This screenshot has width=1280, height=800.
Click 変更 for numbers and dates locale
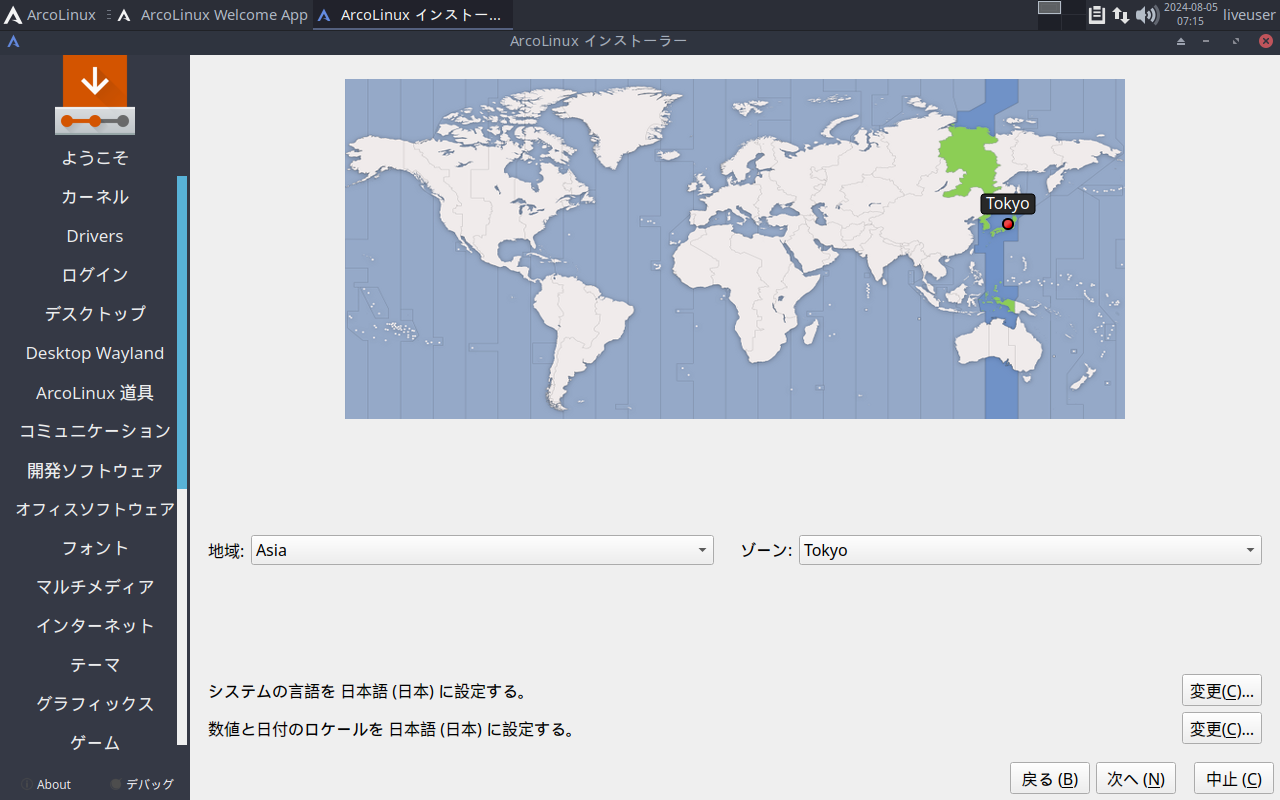click(x=1222, y=729)
